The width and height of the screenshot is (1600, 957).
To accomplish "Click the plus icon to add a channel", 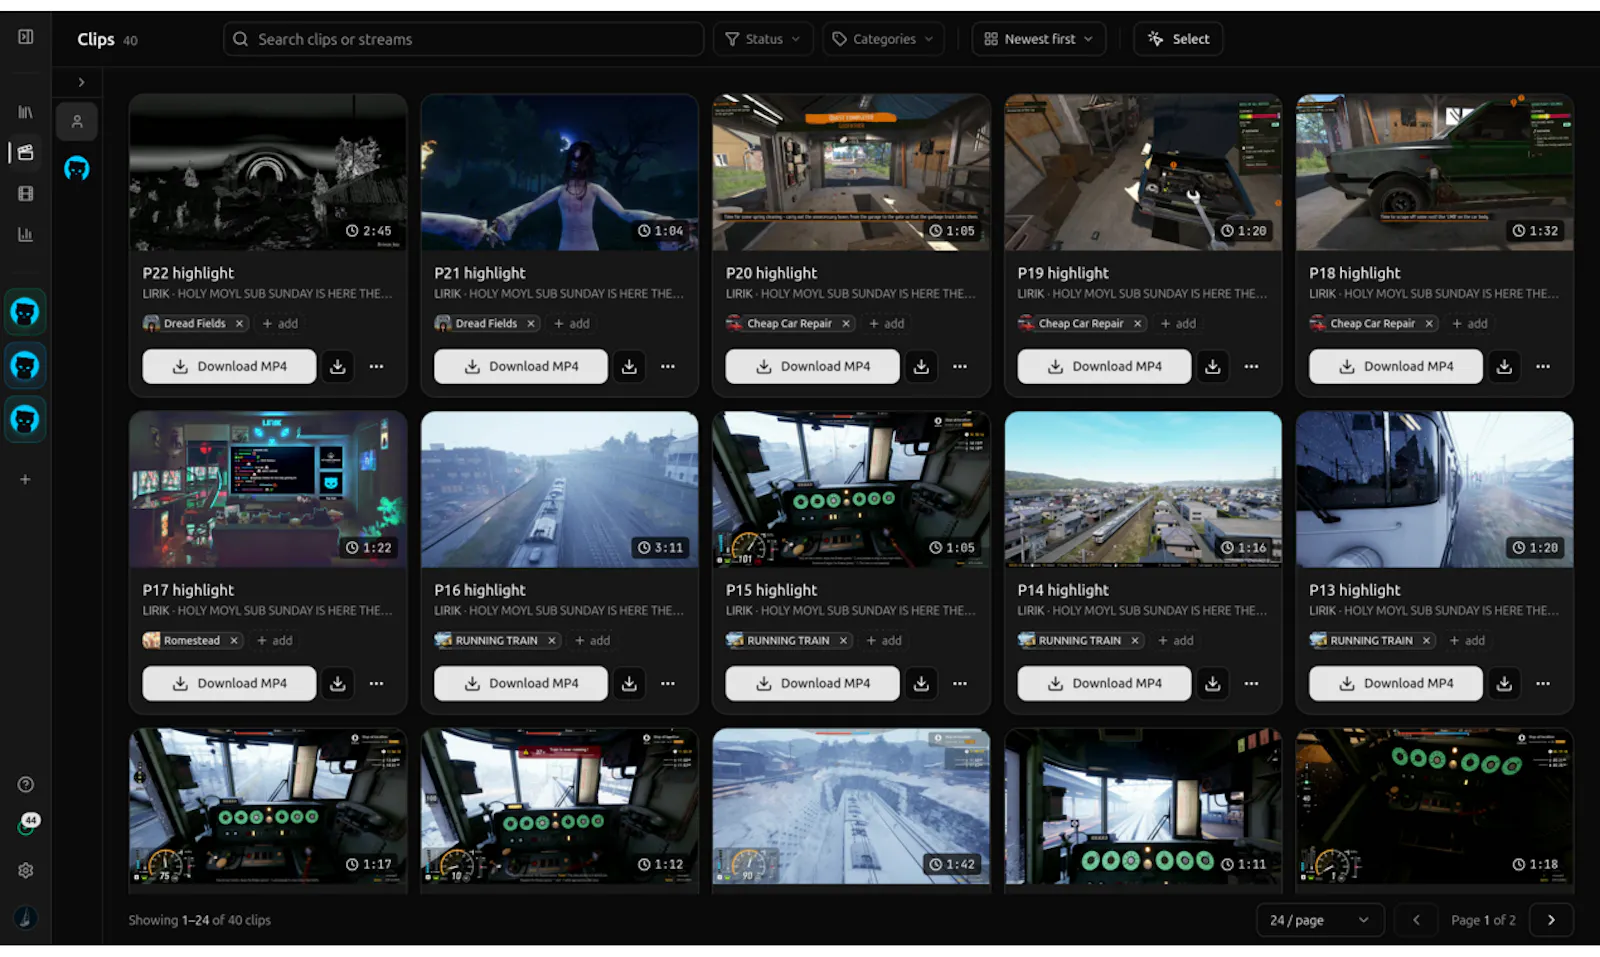I will 26,480.
